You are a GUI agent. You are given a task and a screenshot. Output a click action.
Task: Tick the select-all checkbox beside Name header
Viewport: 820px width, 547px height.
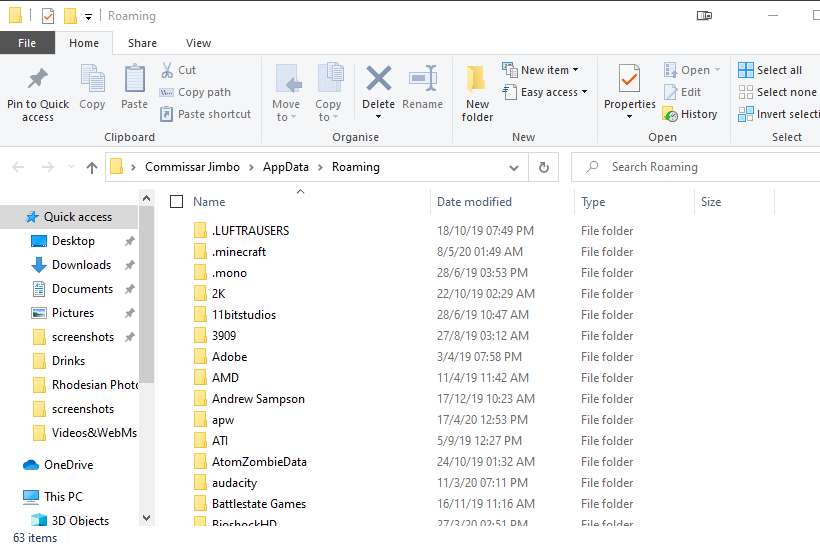click(x=177, y=202)
